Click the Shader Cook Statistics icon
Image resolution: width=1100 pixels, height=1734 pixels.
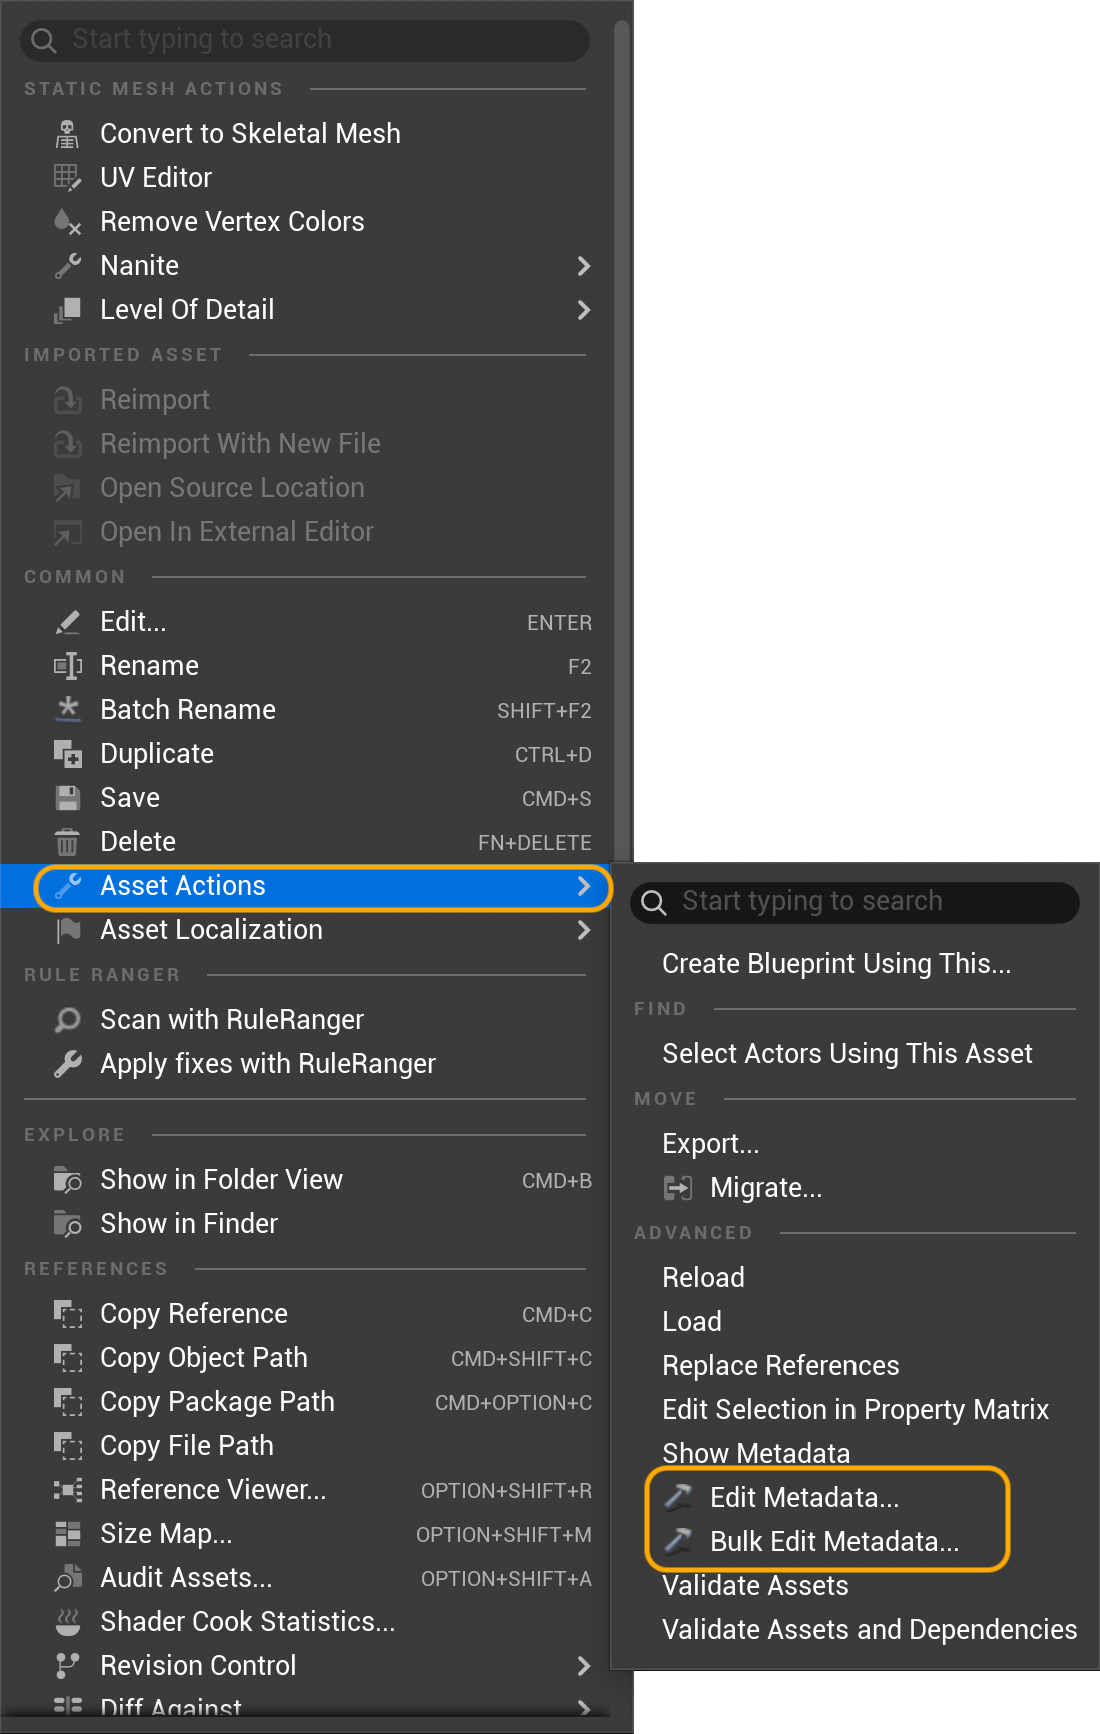point(67,1622)
